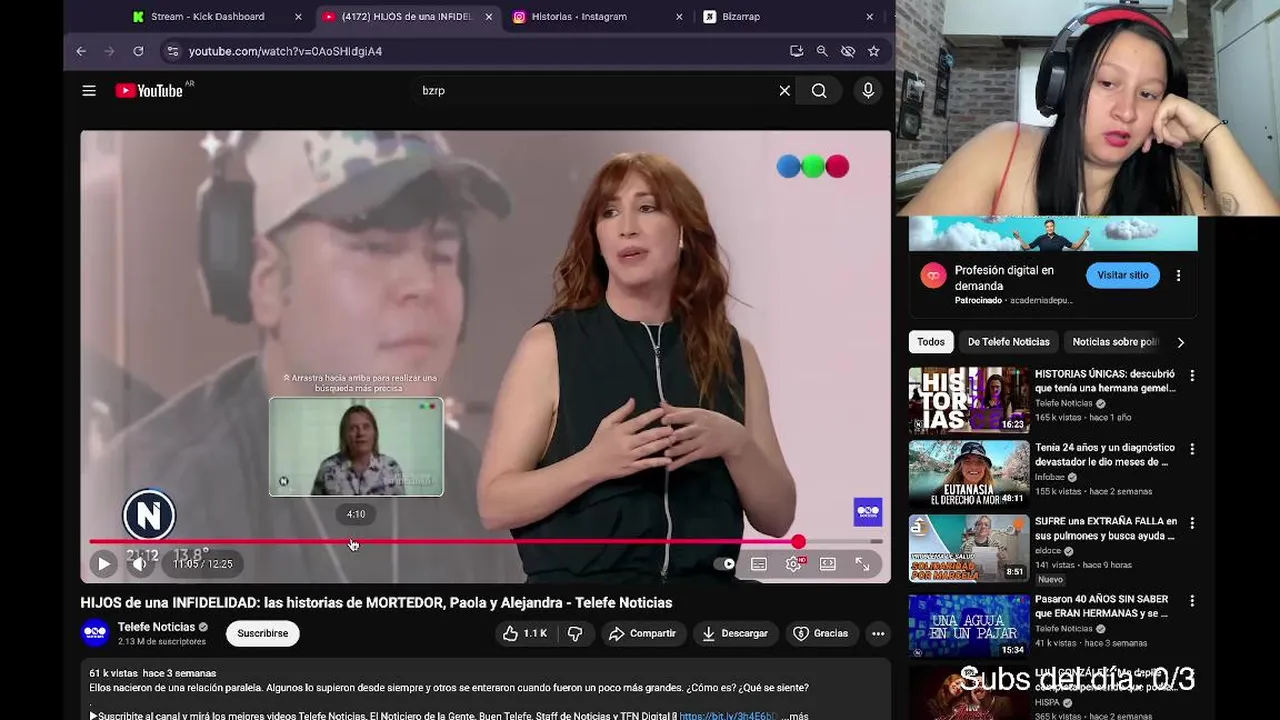Subscribe with the Suscribirse button

[263, 633]
